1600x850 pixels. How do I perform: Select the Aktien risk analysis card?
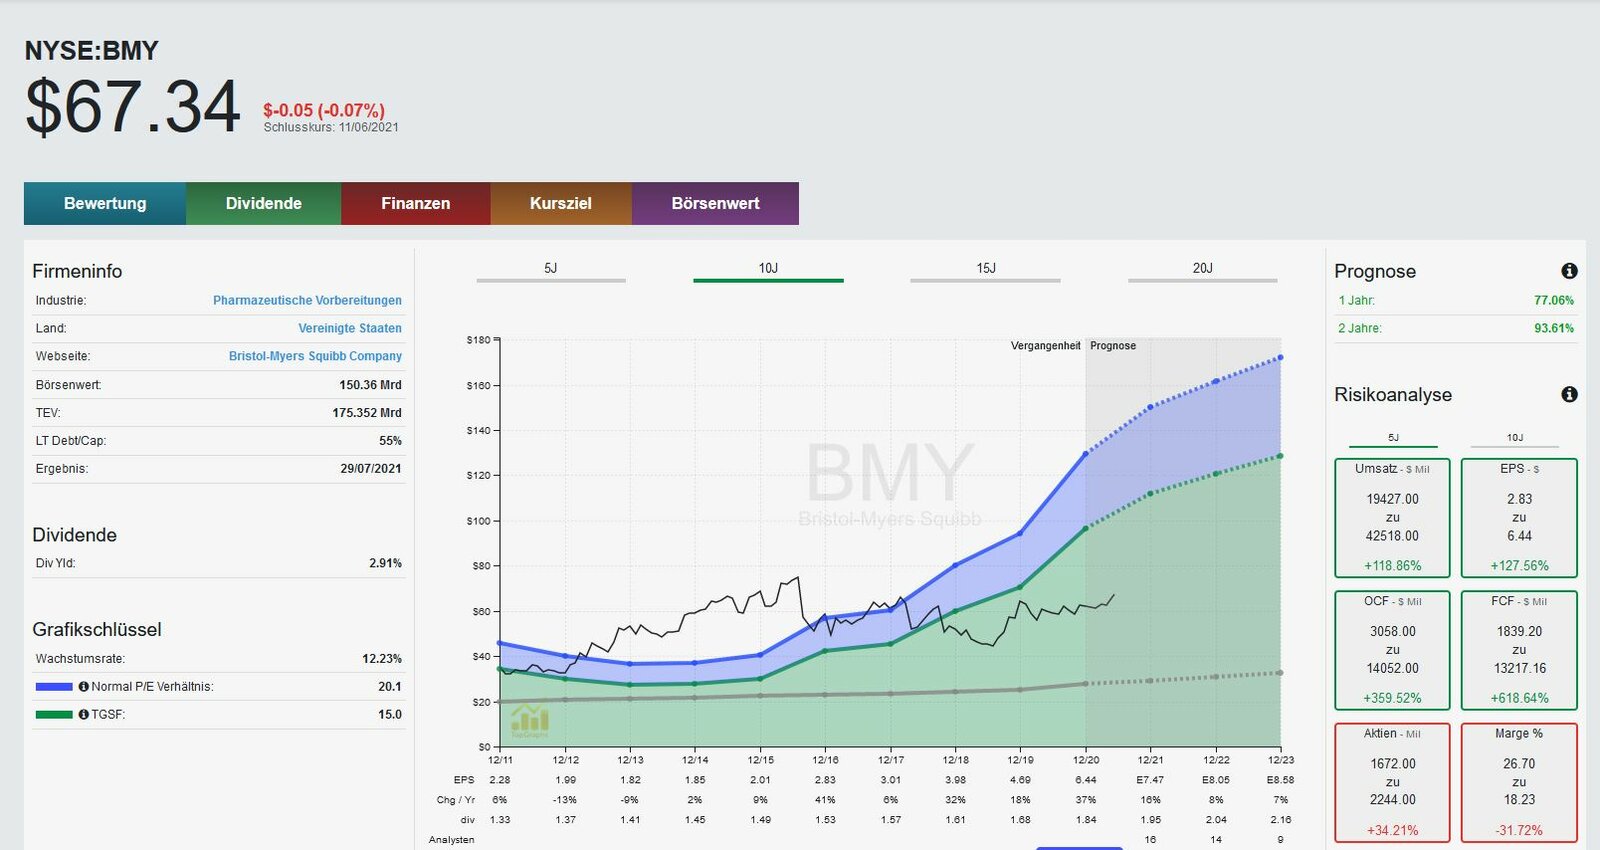click(1392, 783)
